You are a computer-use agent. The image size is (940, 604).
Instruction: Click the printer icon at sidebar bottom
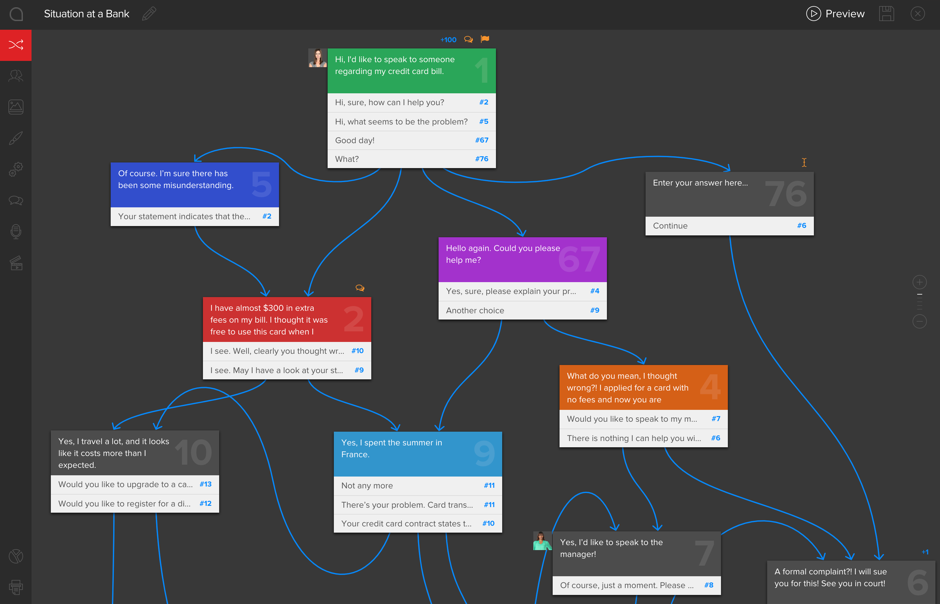coord(16,587)
